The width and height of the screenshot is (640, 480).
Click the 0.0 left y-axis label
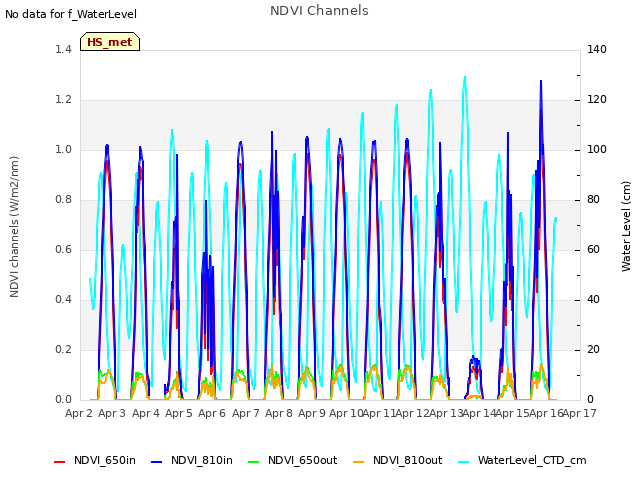[63, 400]
